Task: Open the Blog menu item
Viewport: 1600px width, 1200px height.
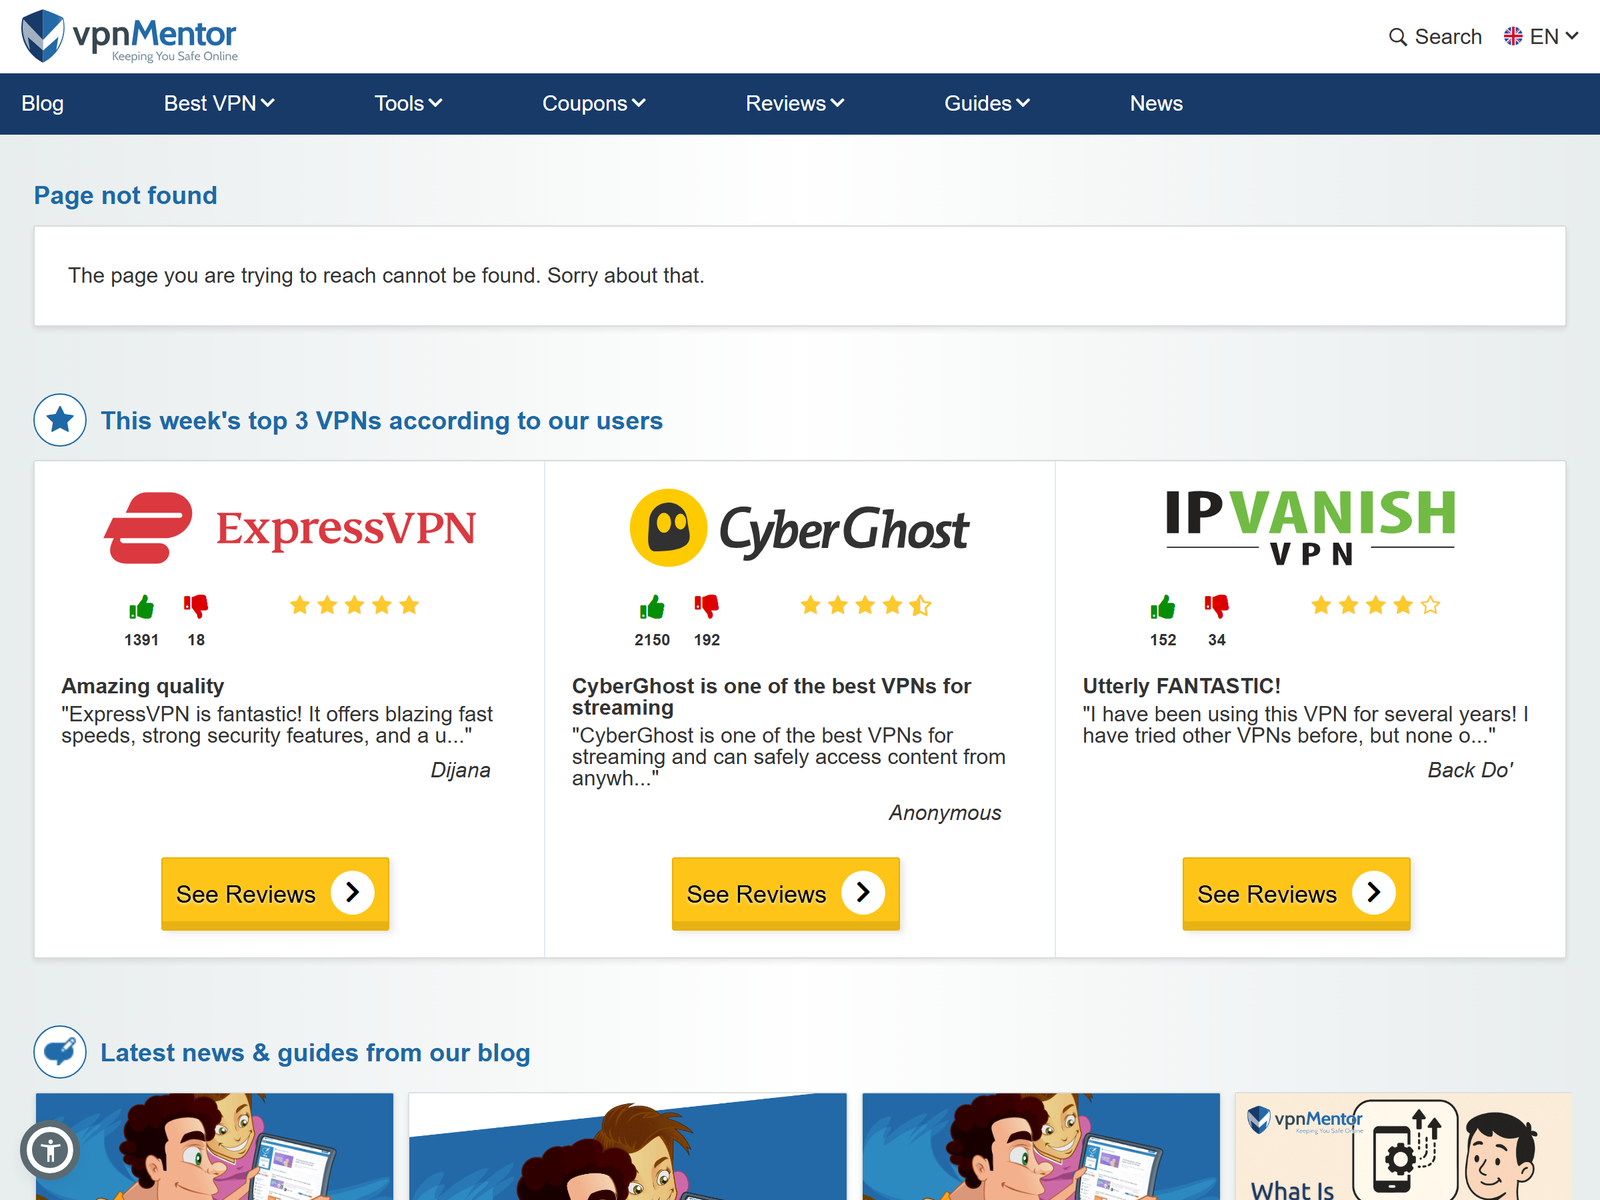Action: click(x=43, y=103)
